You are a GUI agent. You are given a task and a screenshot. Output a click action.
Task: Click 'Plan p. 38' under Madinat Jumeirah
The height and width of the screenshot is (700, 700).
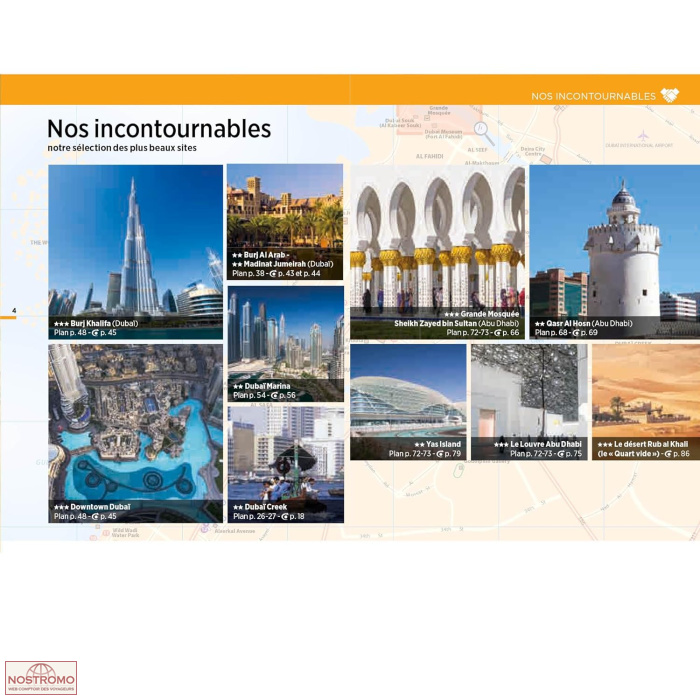pyautogui.click(x=248, y=273)
